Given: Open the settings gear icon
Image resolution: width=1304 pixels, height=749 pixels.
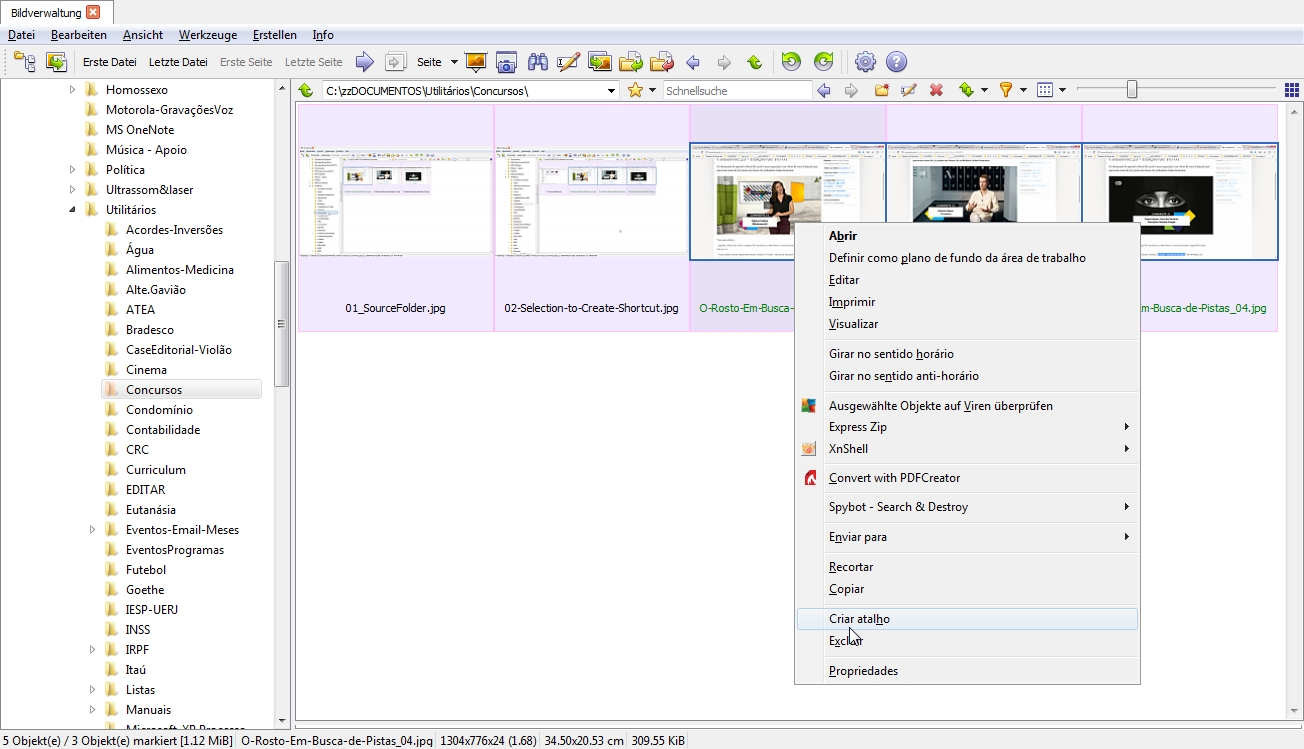Looking at the screenshot, I should (865, 62).
